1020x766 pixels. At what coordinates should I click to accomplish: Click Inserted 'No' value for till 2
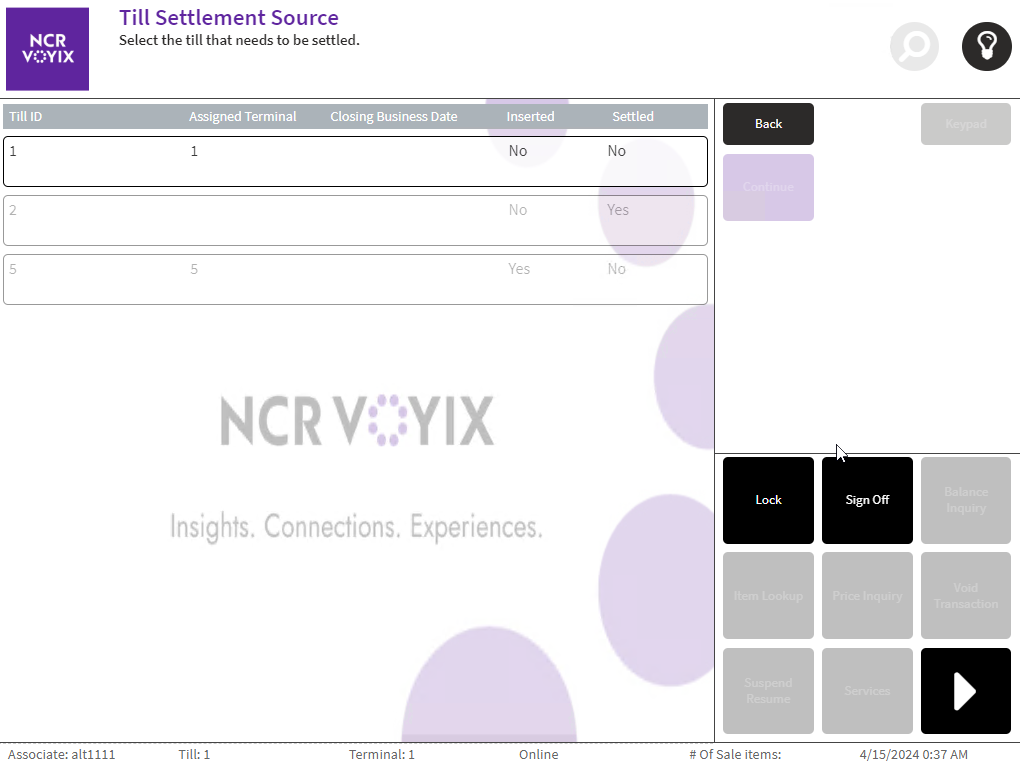pyautogui.click(x=518, y=210)
